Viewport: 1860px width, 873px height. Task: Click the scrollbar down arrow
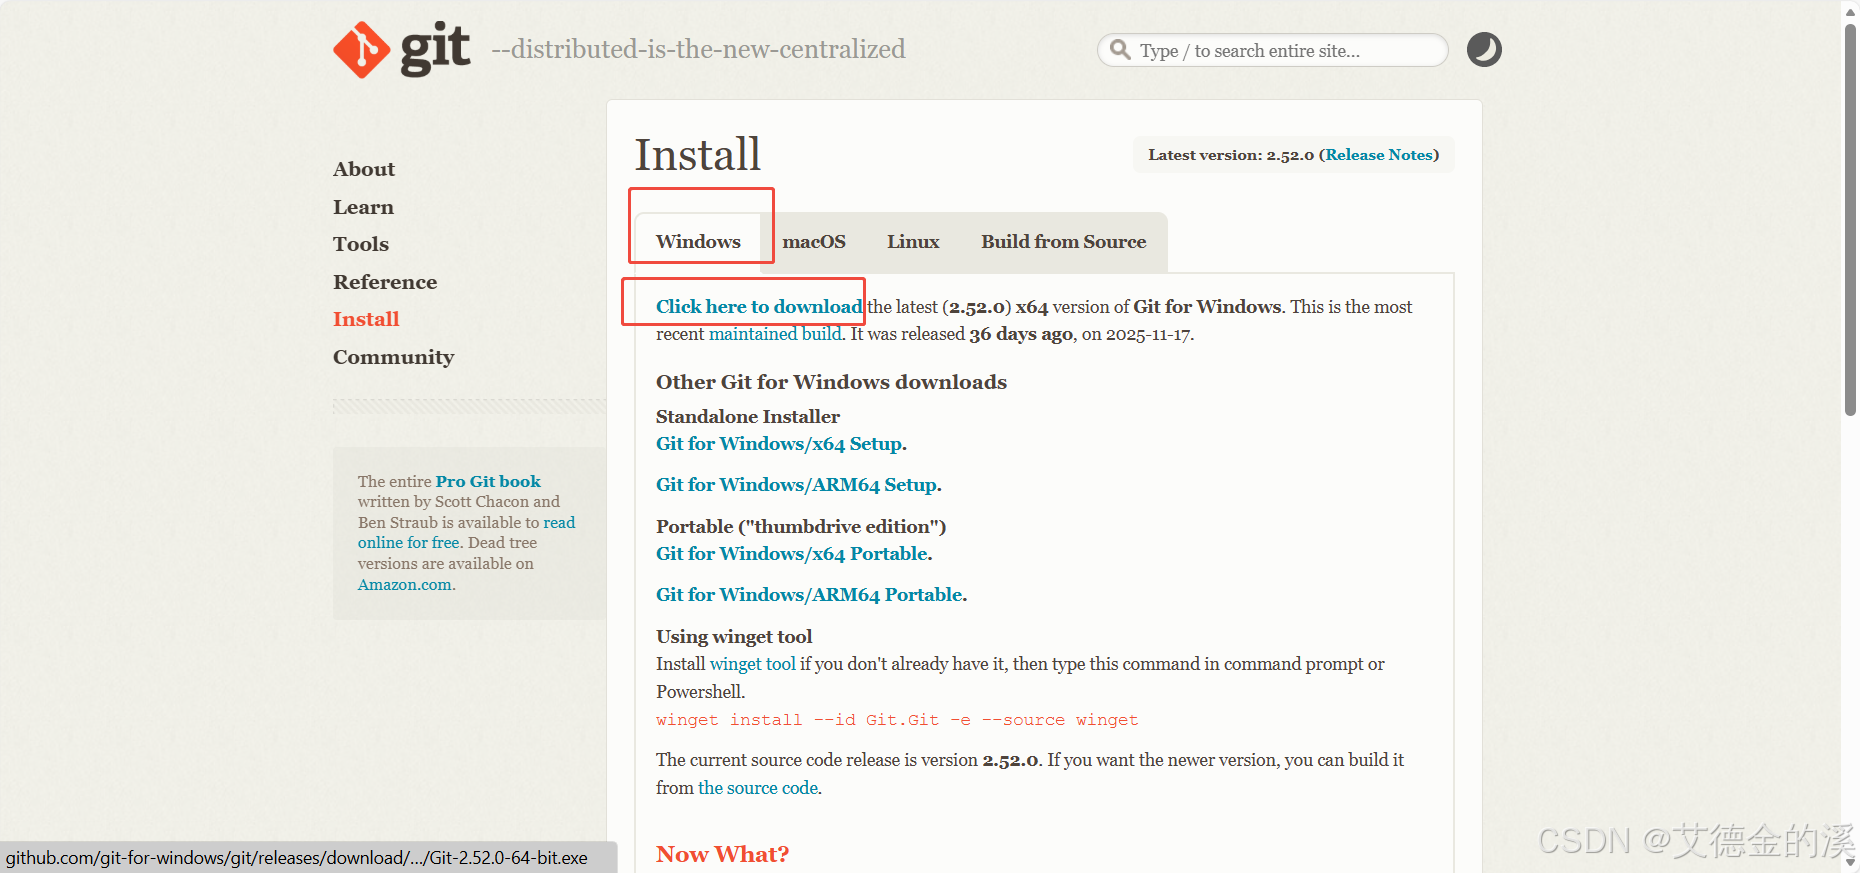(x=1850, y=862)
